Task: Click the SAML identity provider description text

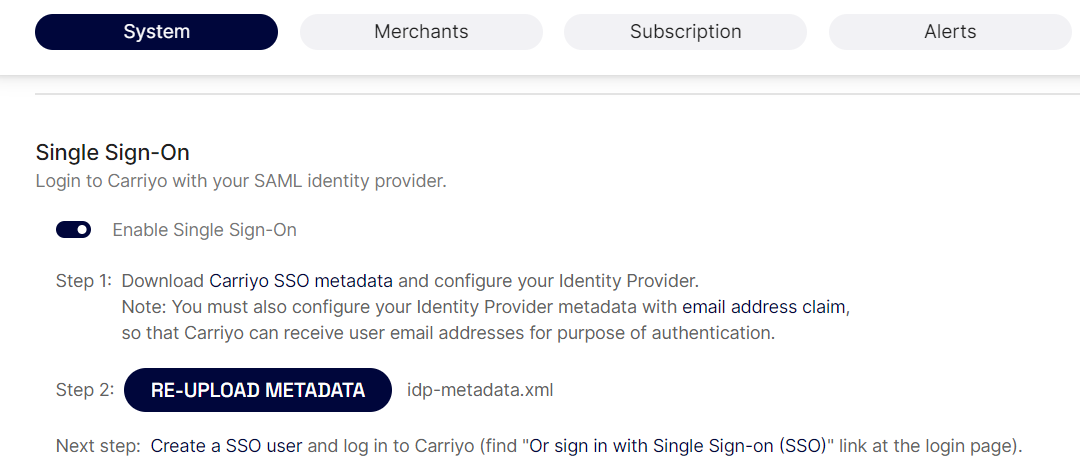Action: [x=241, y=182]
